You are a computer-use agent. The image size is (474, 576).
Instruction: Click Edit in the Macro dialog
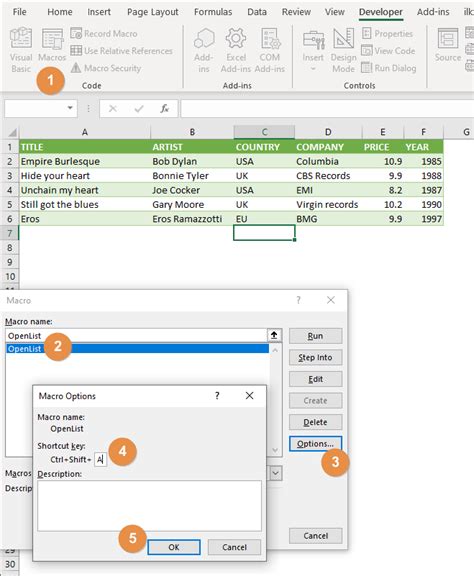click(x=315, y=379)
